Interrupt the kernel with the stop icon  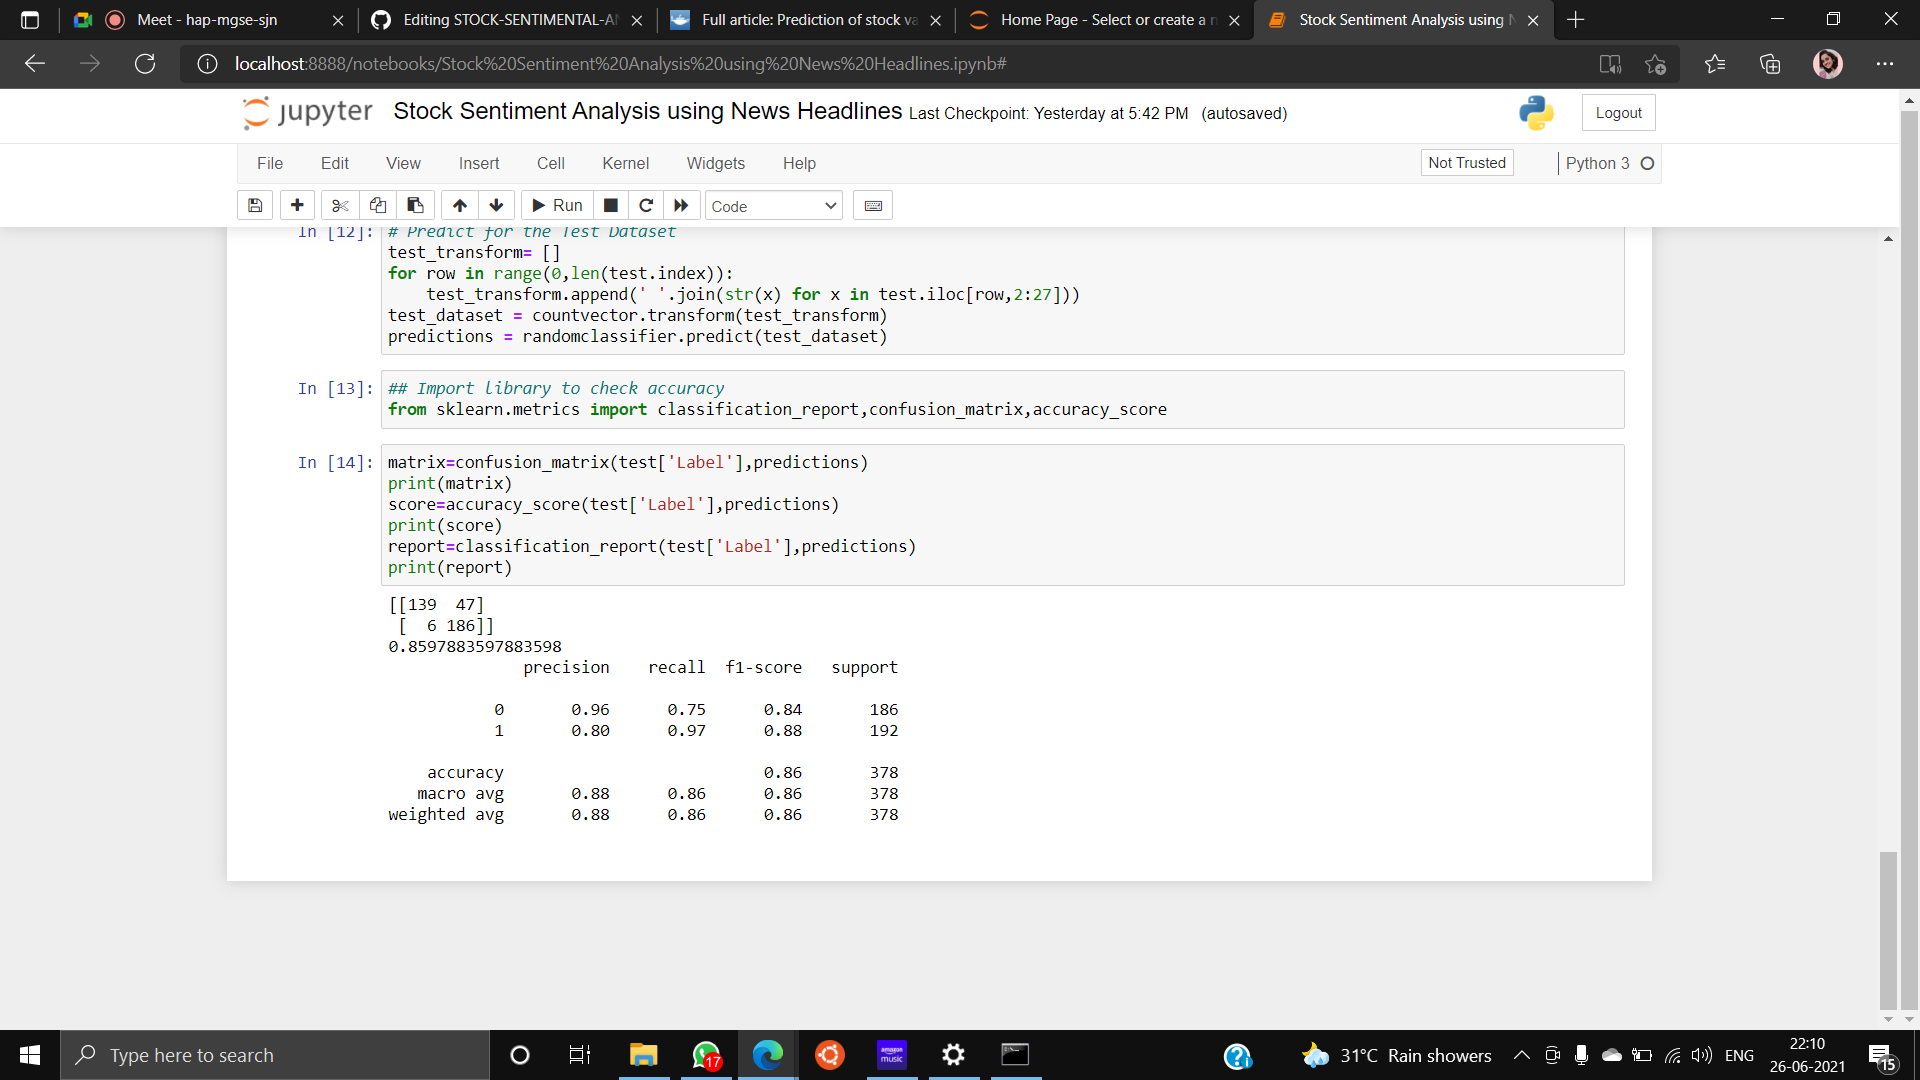click(611, 205)
